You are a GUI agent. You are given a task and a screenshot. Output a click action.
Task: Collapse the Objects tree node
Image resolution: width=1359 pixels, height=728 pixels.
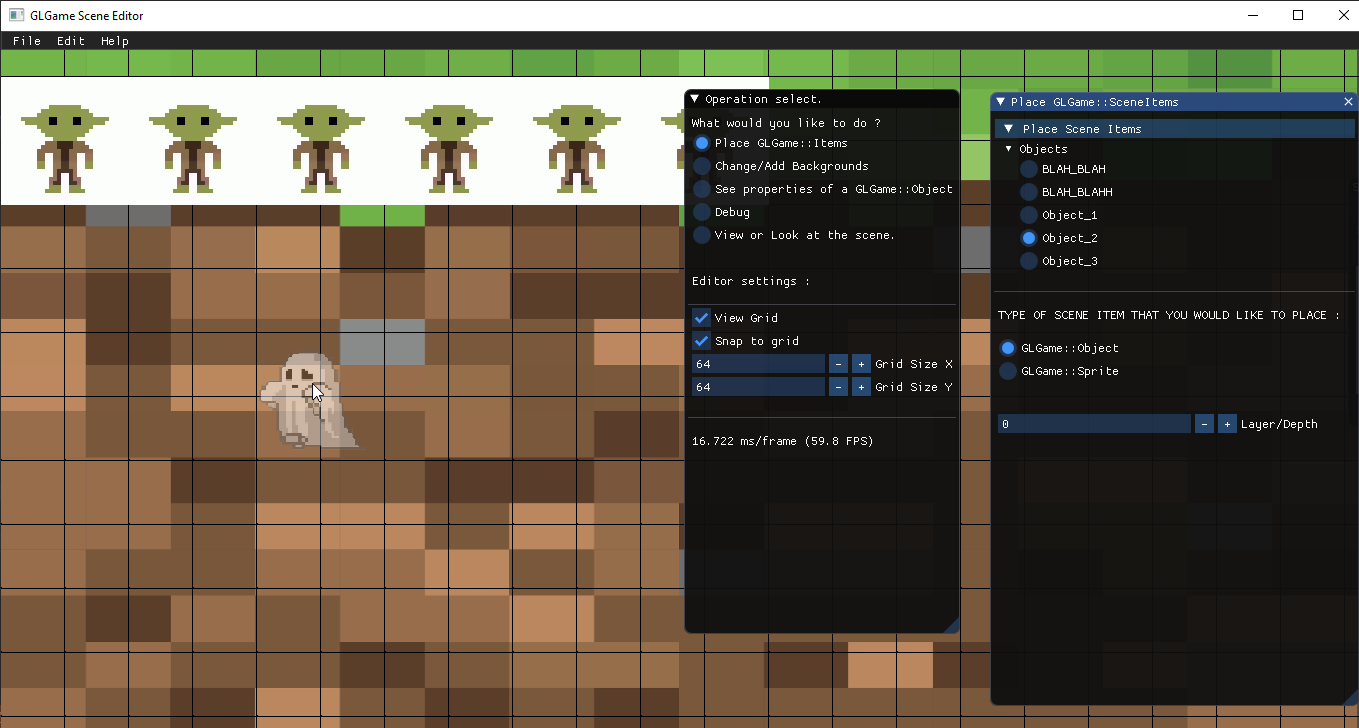click(x=1009, y=149)
